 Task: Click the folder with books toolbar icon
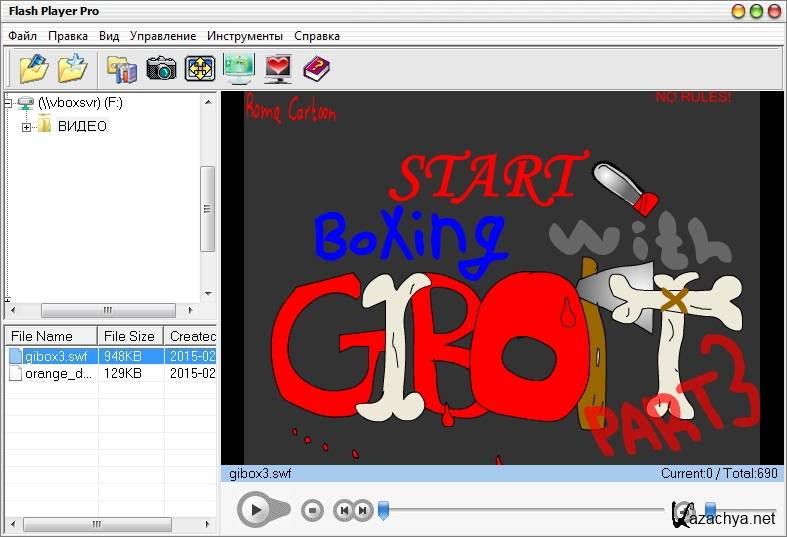pos(122,68)
